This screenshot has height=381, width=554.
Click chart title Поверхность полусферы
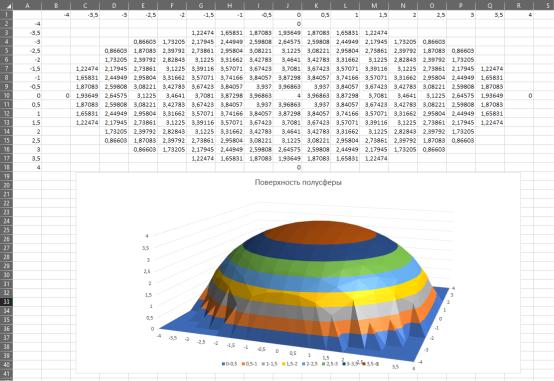pos(298,182)
